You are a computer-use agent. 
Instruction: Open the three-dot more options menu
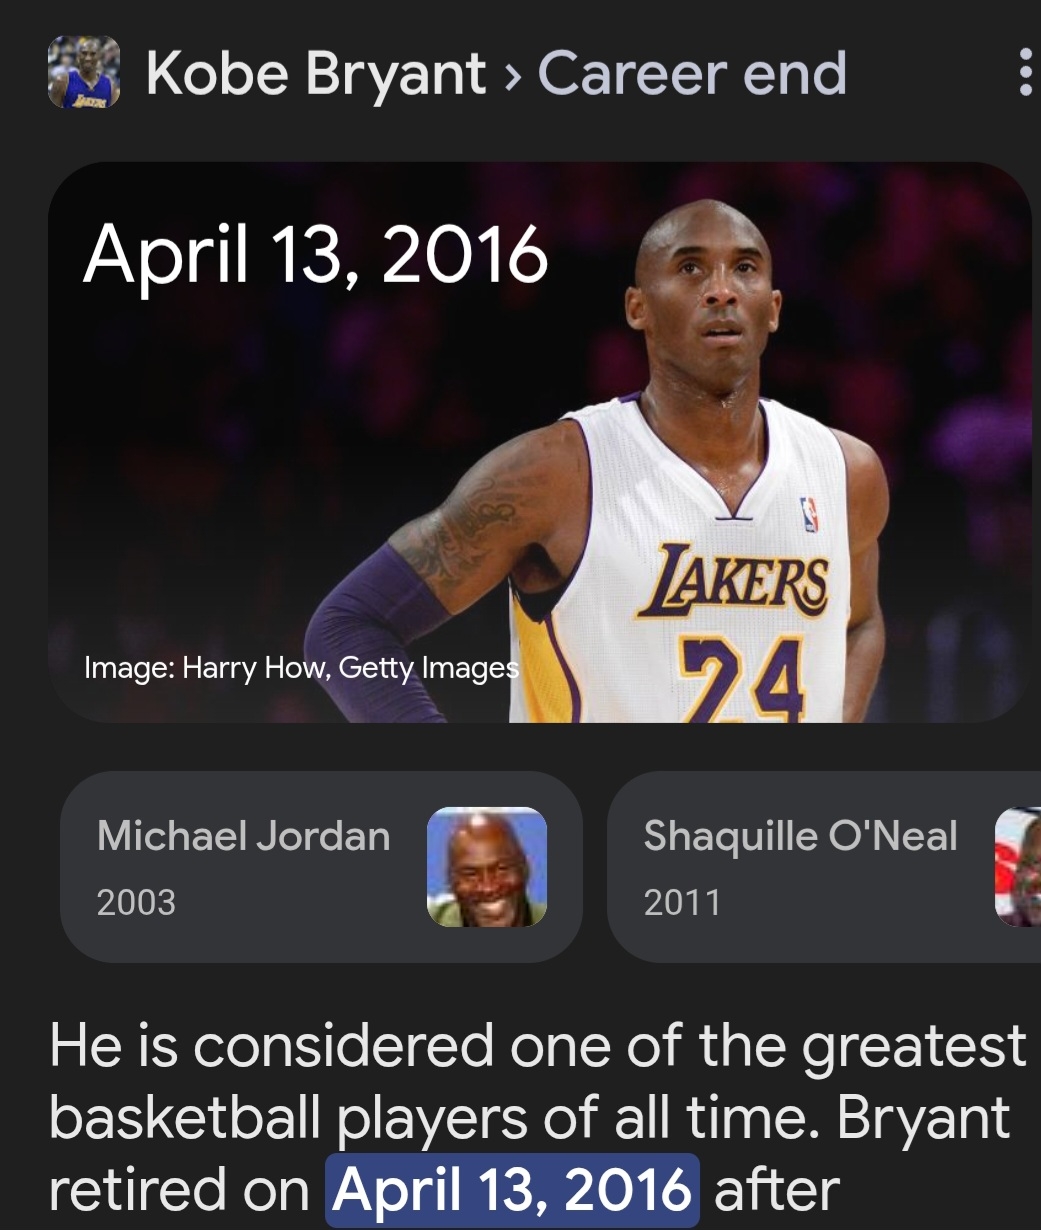[1024, 72]
